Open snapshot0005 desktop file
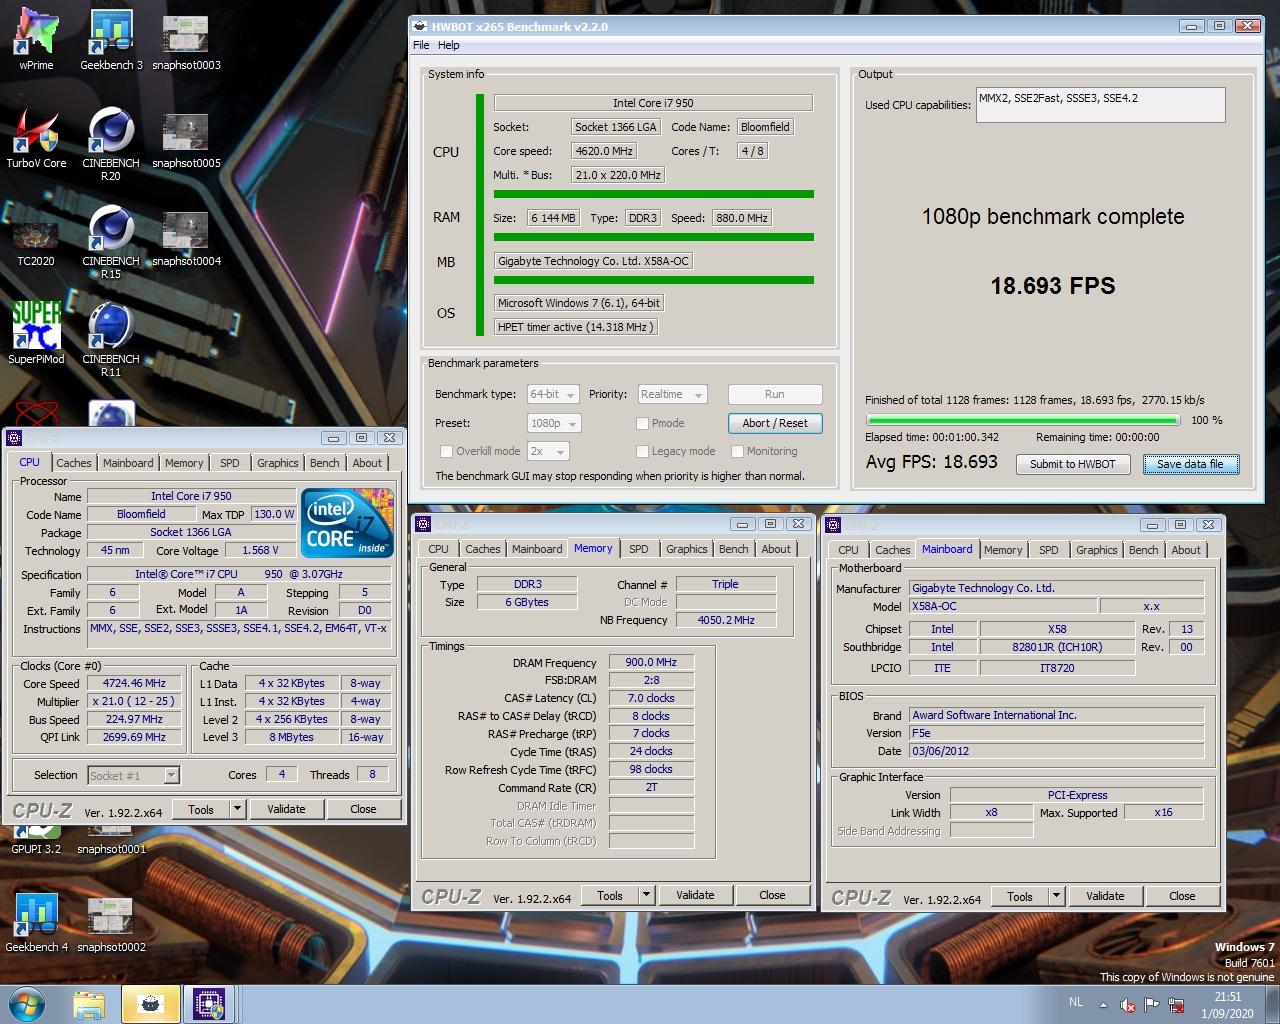The image size is (1280, 1024). coord(186,138)
